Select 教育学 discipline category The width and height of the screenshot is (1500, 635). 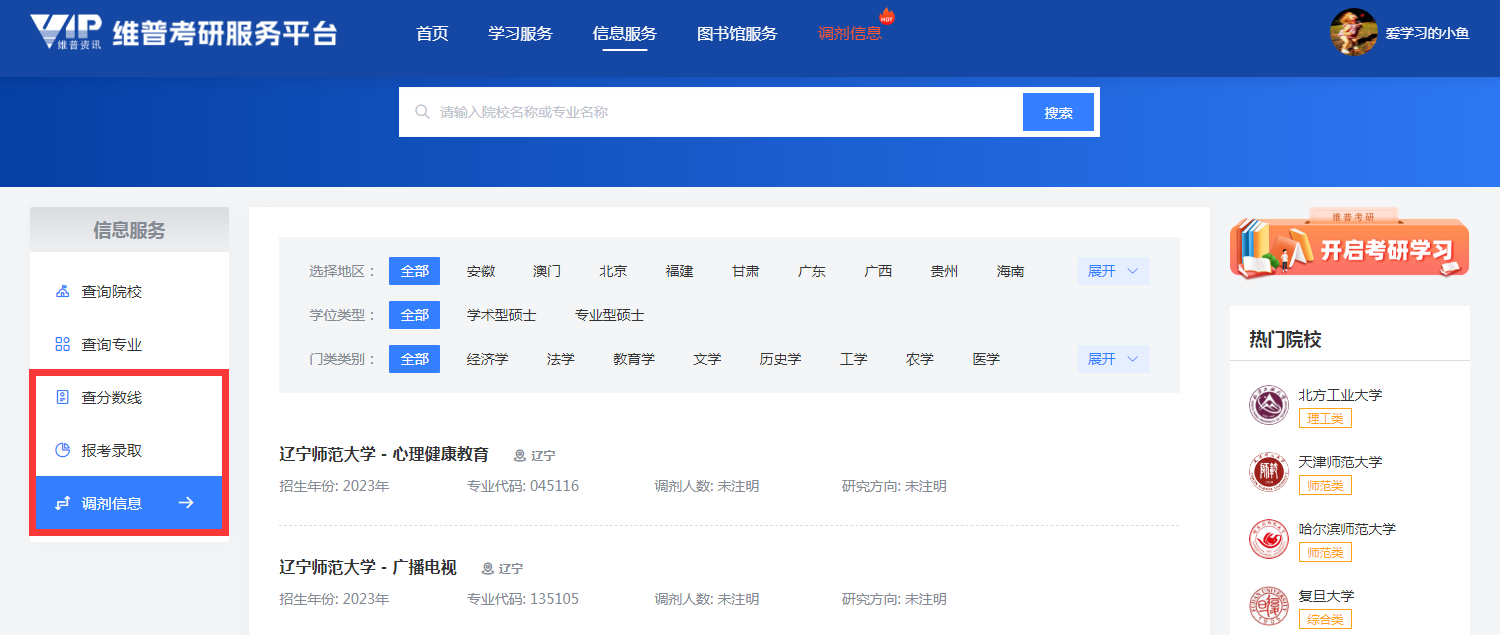click(633, 359)
